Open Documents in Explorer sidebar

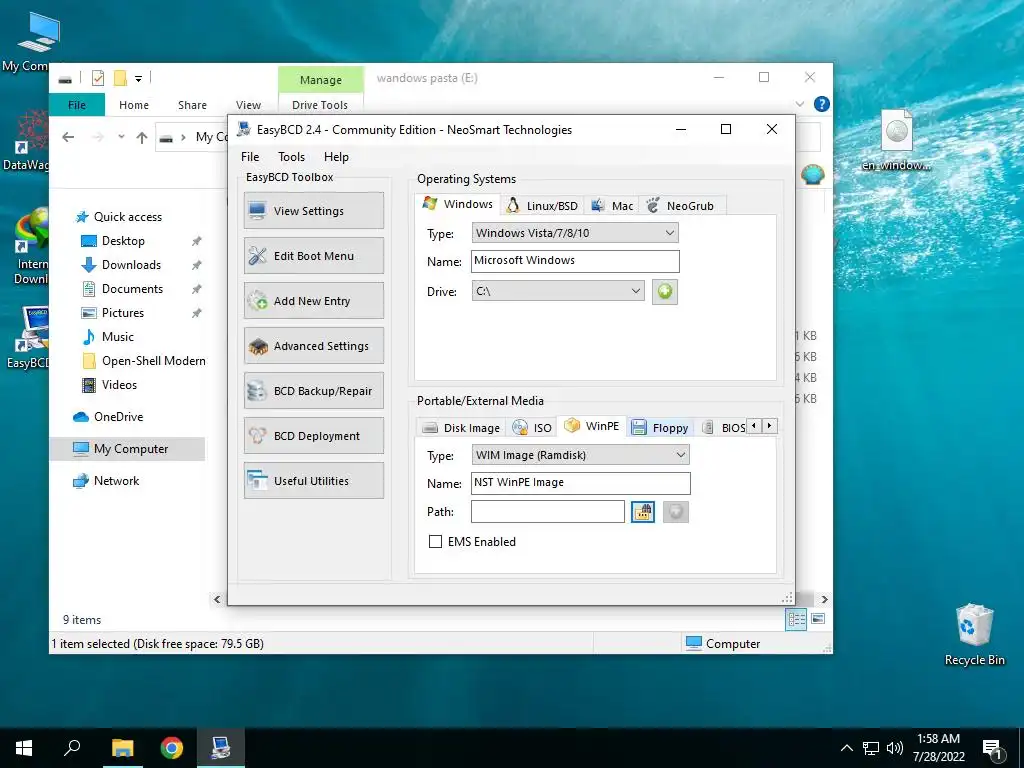tap(132, 289)
